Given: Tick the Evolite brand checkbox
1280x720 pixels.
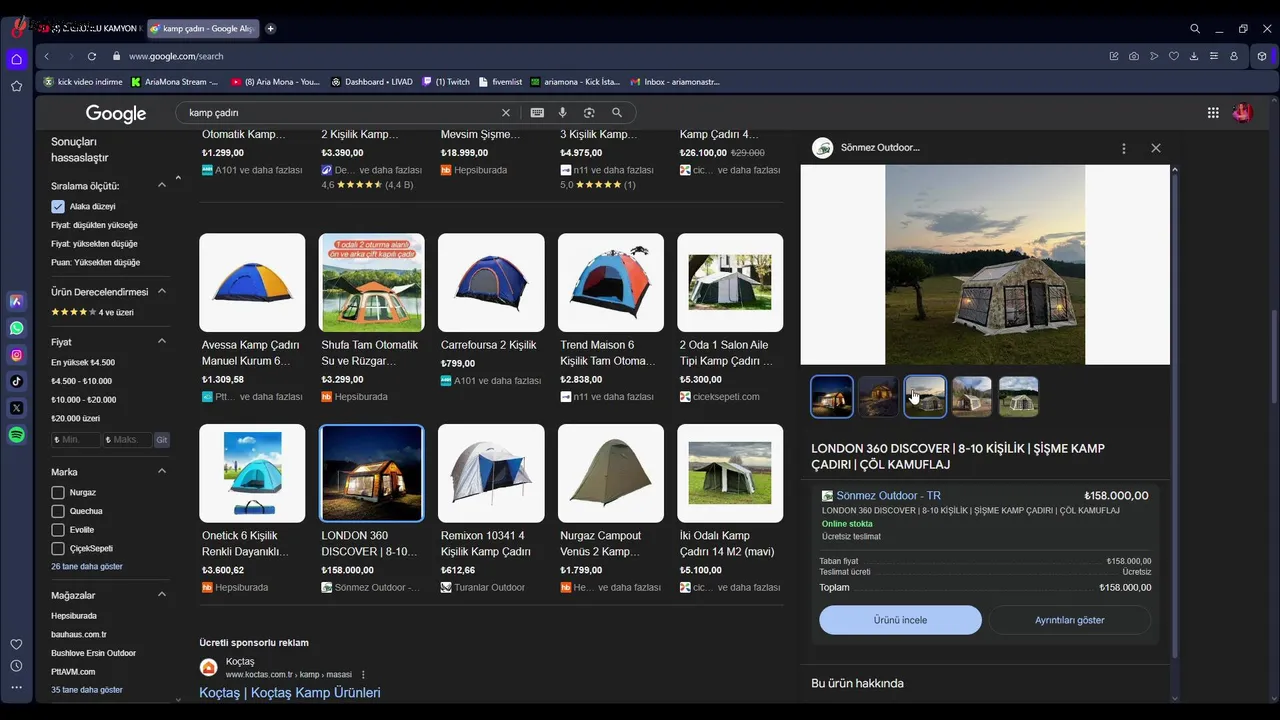Looking at the screenshot, I should point(58,530).
